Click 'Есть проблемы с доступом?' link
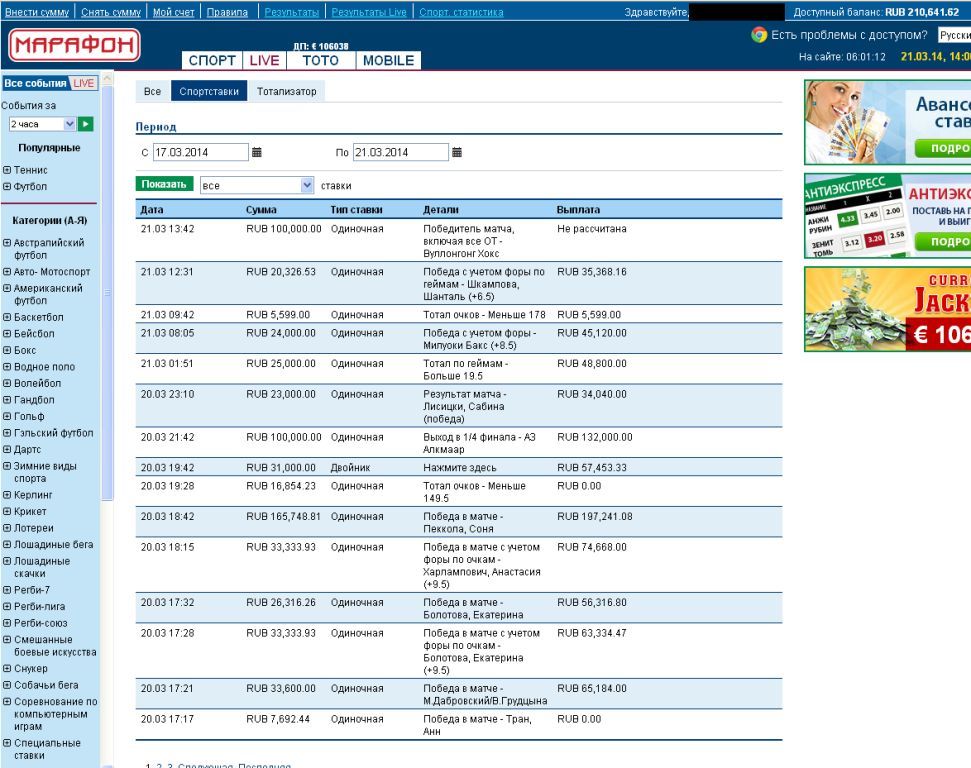Screen dimensions: 971x768 point(849,35)
